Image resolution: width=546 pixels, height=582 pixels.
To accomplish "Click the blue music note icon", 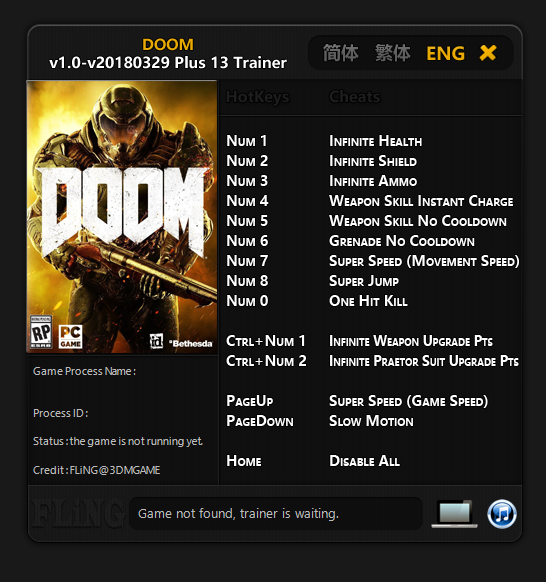I will (x=501, y=514).
